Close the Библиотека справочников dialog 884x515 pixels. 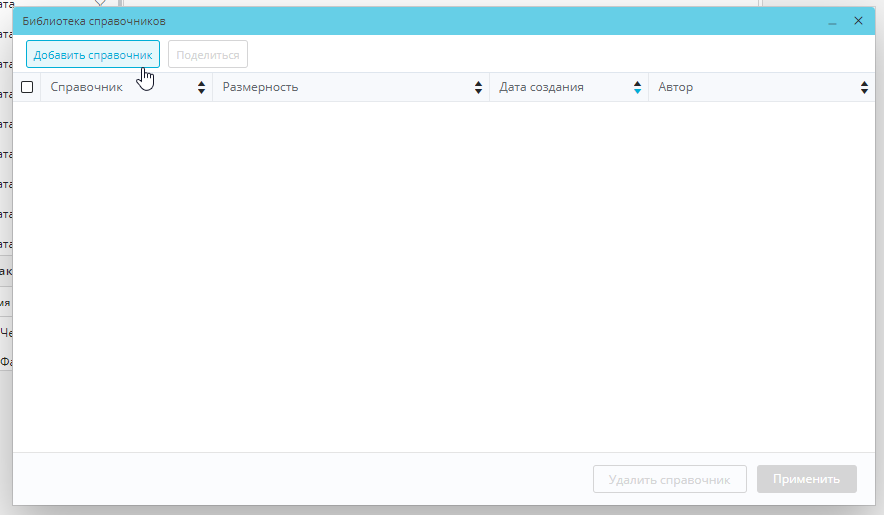[858, 21]
